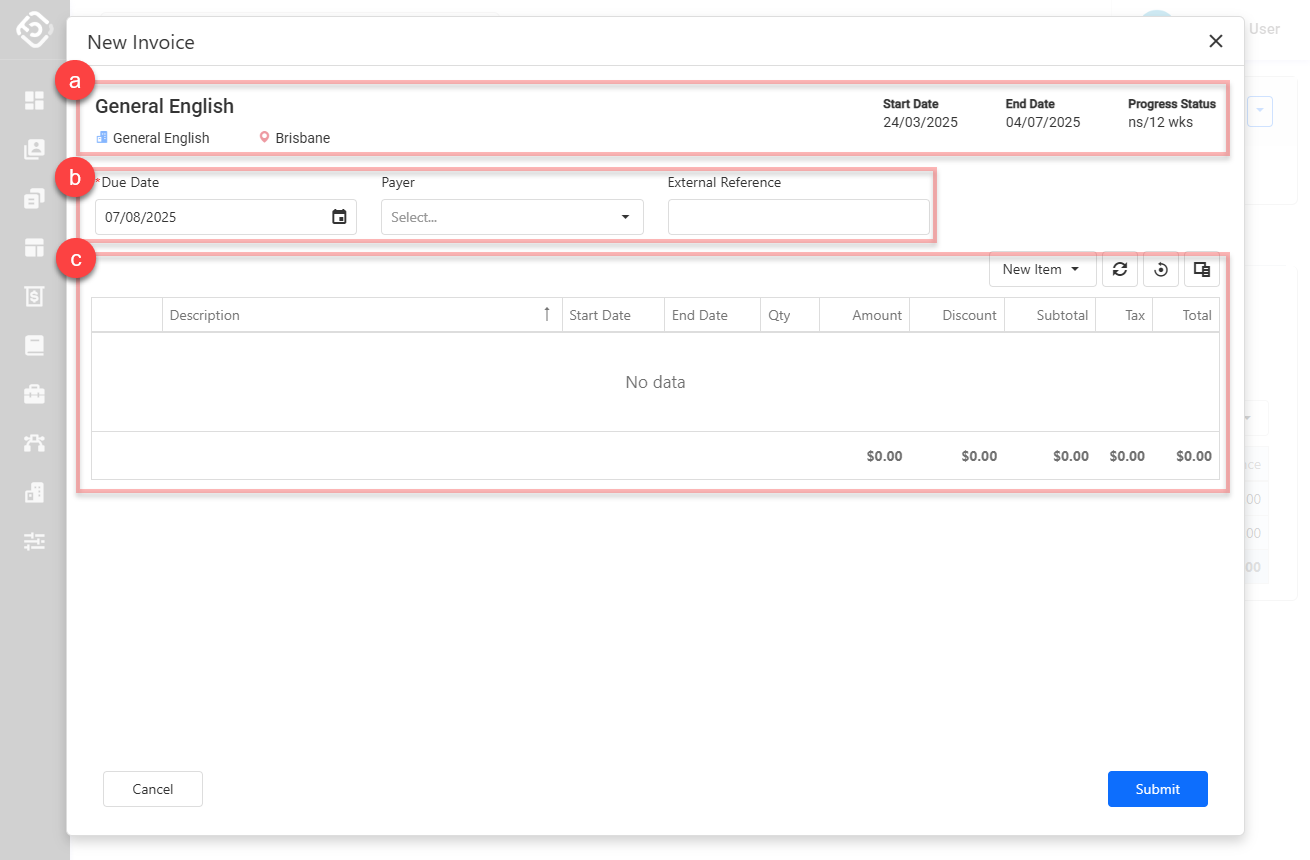Open the dollar invoice icon in sidebar
Screen dimensions: 1310x860
pos(34,296)
